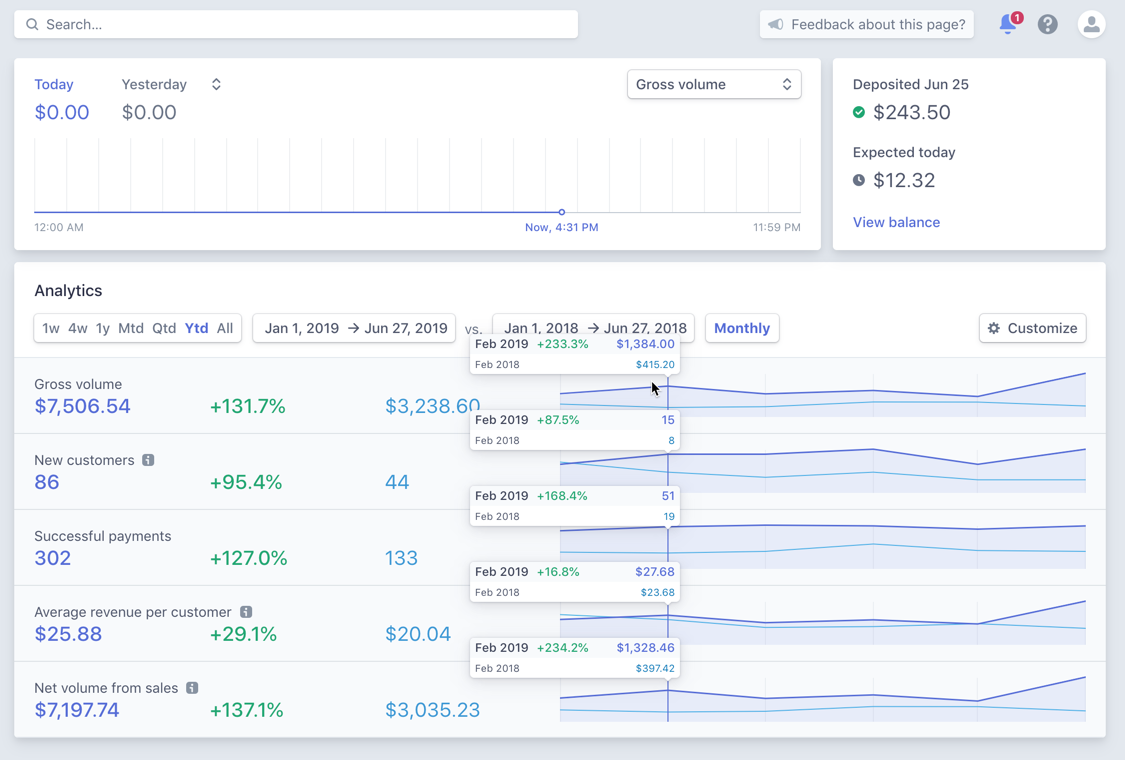Click the info icon beside New customers

tap(148, 460)
